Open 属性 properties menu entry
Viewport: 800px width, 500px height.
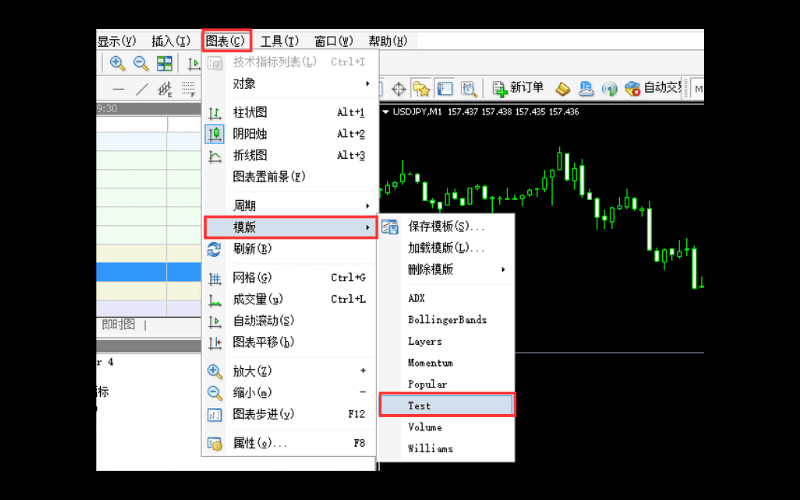290,443
